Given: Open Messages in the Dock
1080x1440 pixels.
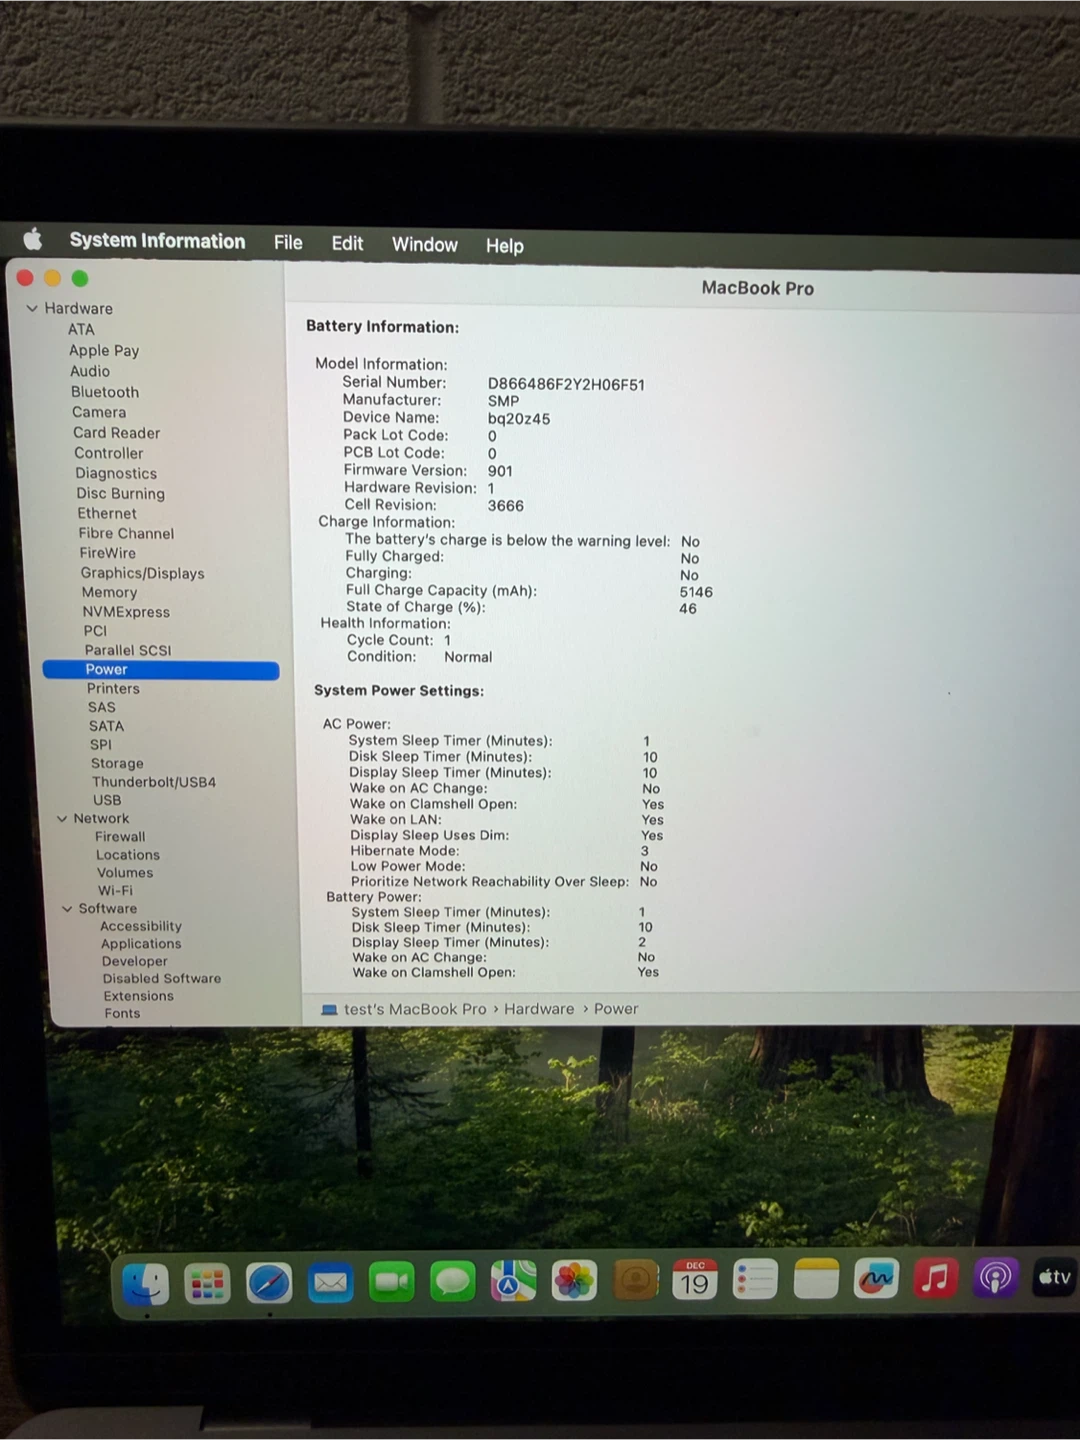Looking at the screenshot, I should tap(453, 1281).
